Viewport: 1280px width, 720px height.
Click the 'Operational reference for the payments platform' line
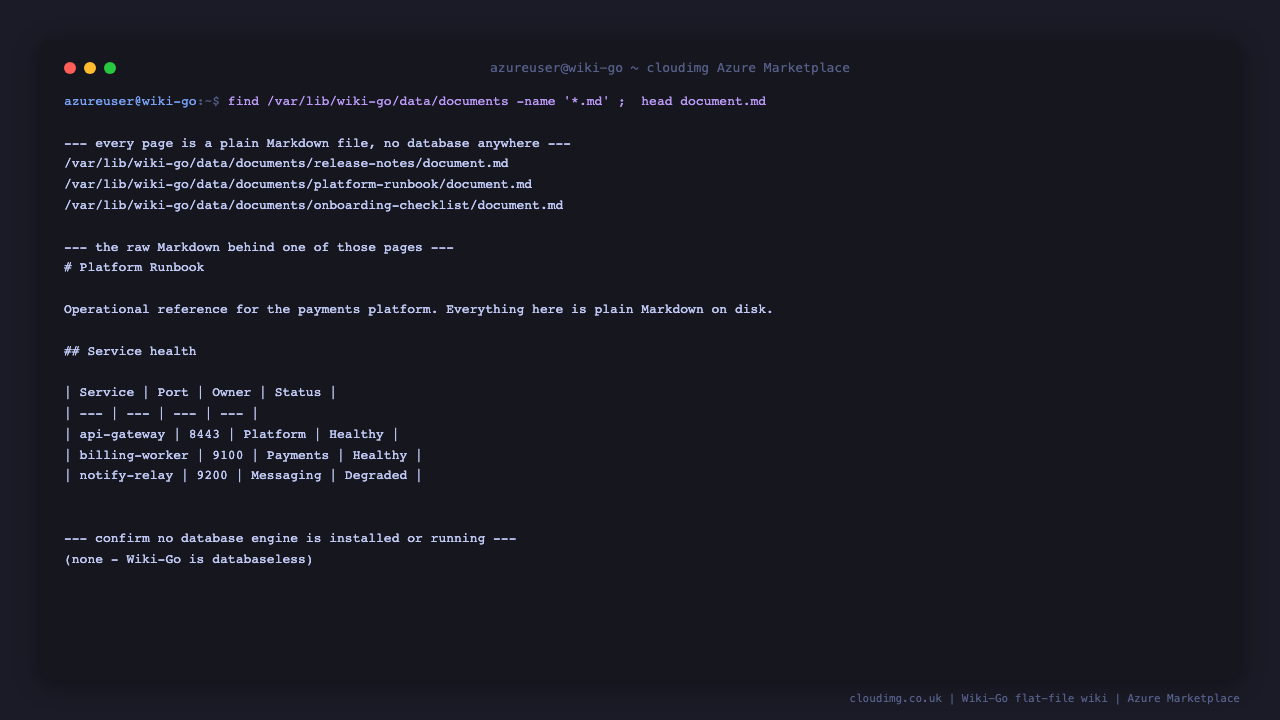pos(419,310)
